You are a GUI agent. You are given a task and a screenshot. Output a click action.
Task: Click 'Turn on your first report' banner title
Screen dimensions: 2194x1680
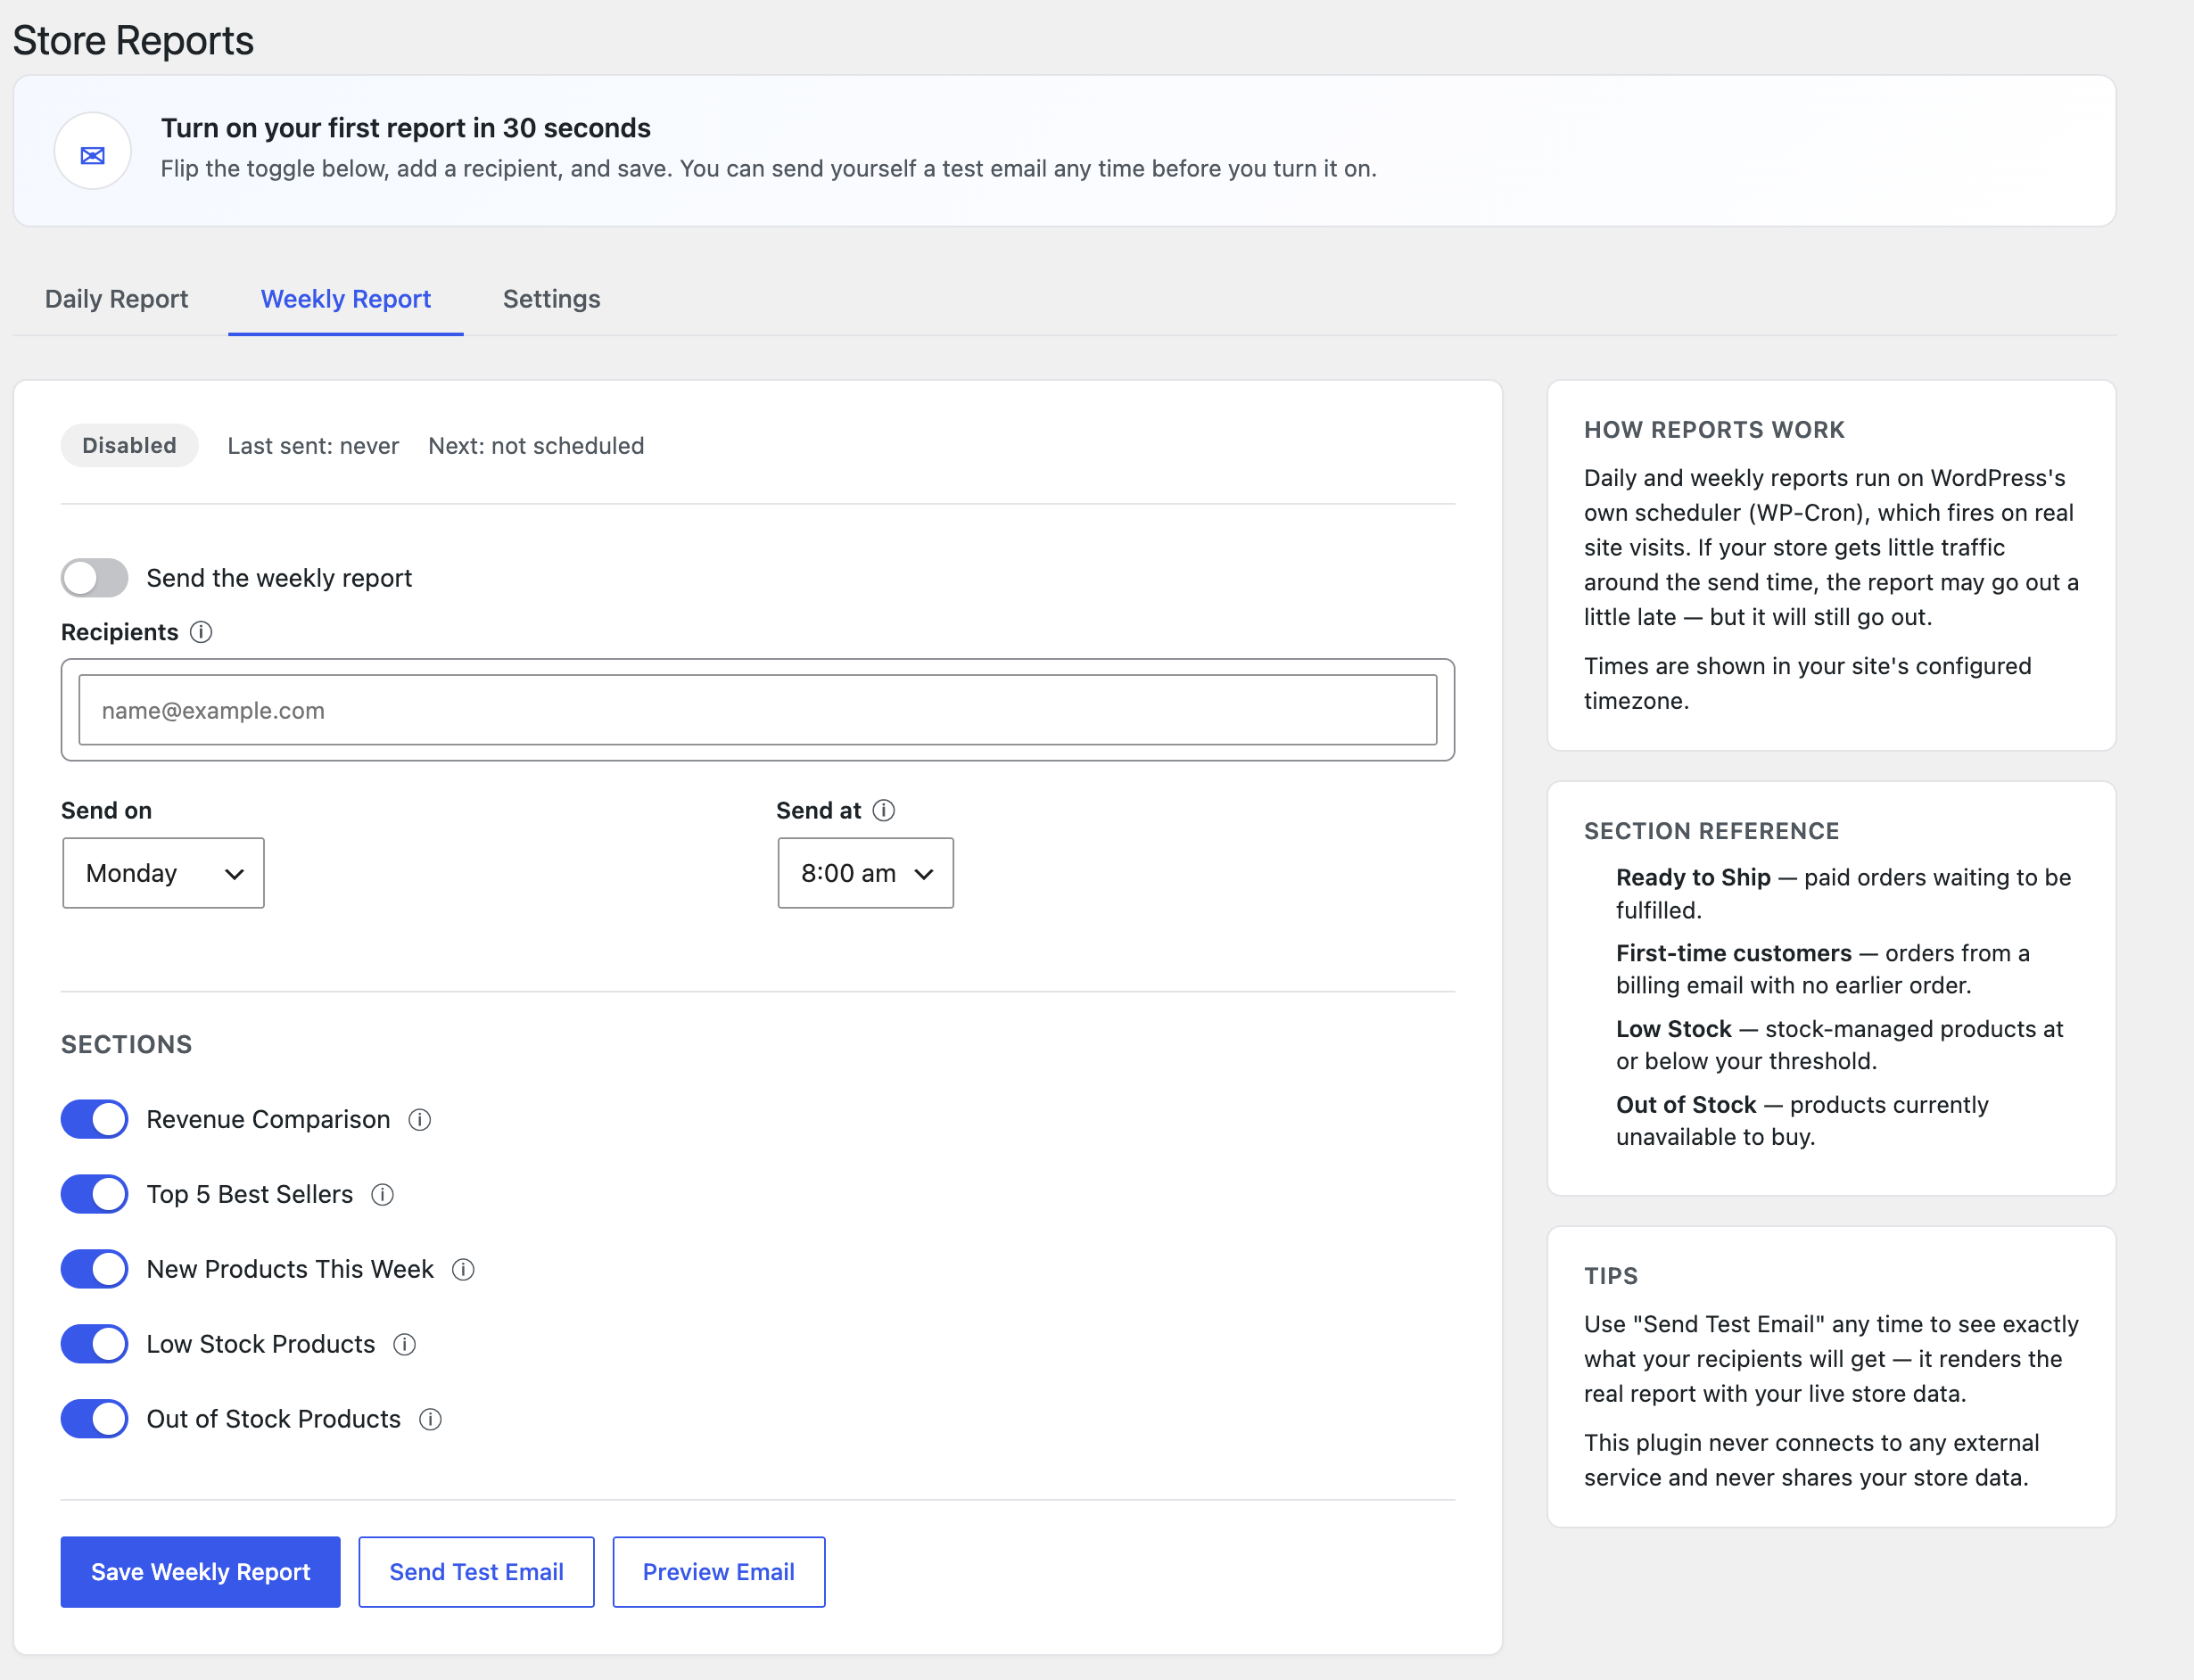click(x=406, y=128)
